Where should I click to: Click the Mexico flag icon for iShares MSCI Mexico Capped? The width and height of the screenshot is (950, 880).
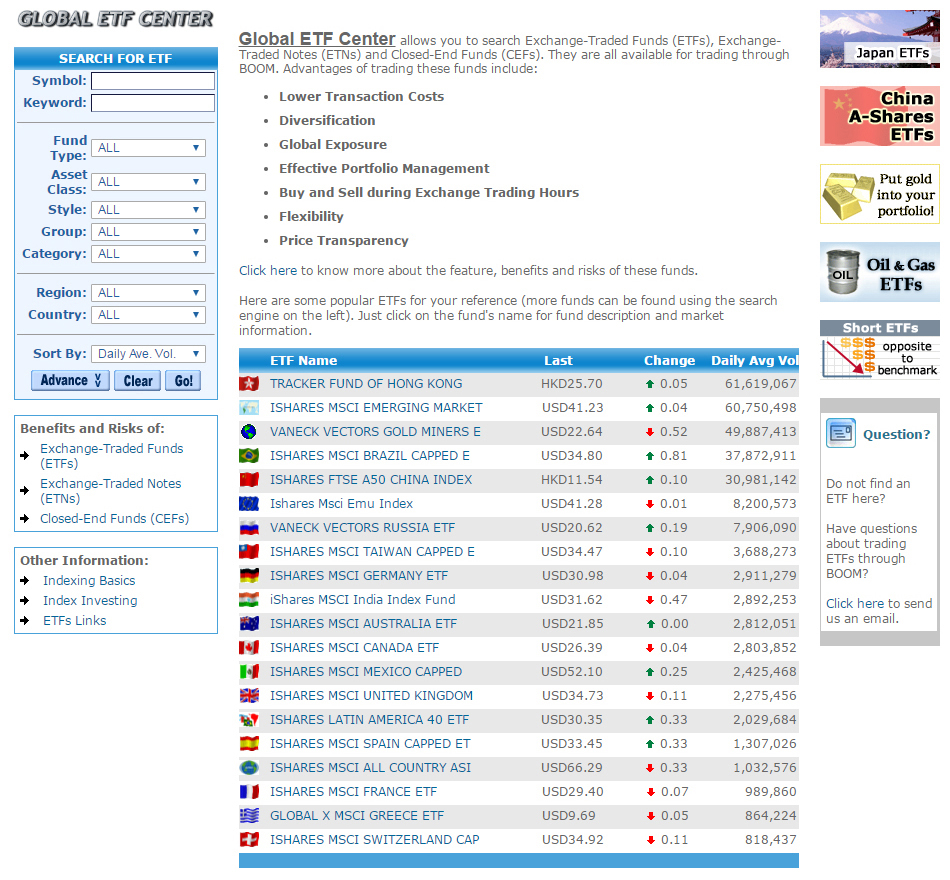coord(249,672)
